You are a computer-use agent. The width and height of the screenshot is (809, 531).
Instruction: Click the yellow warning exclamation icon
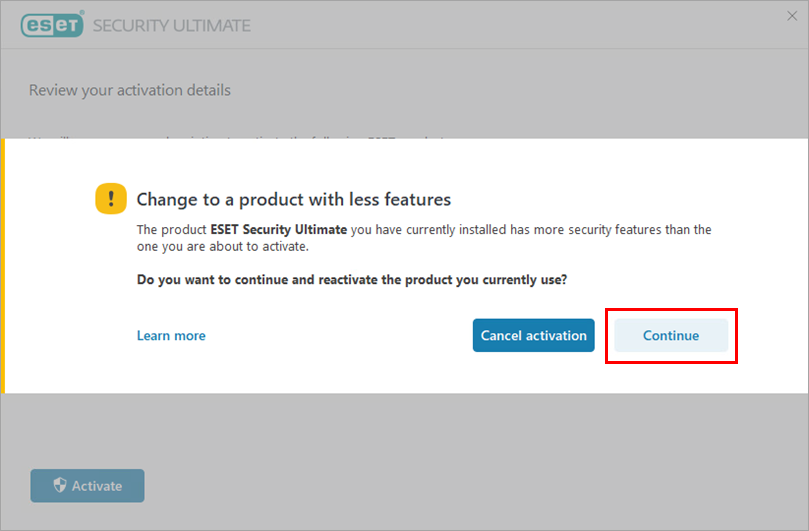[111, 198]
